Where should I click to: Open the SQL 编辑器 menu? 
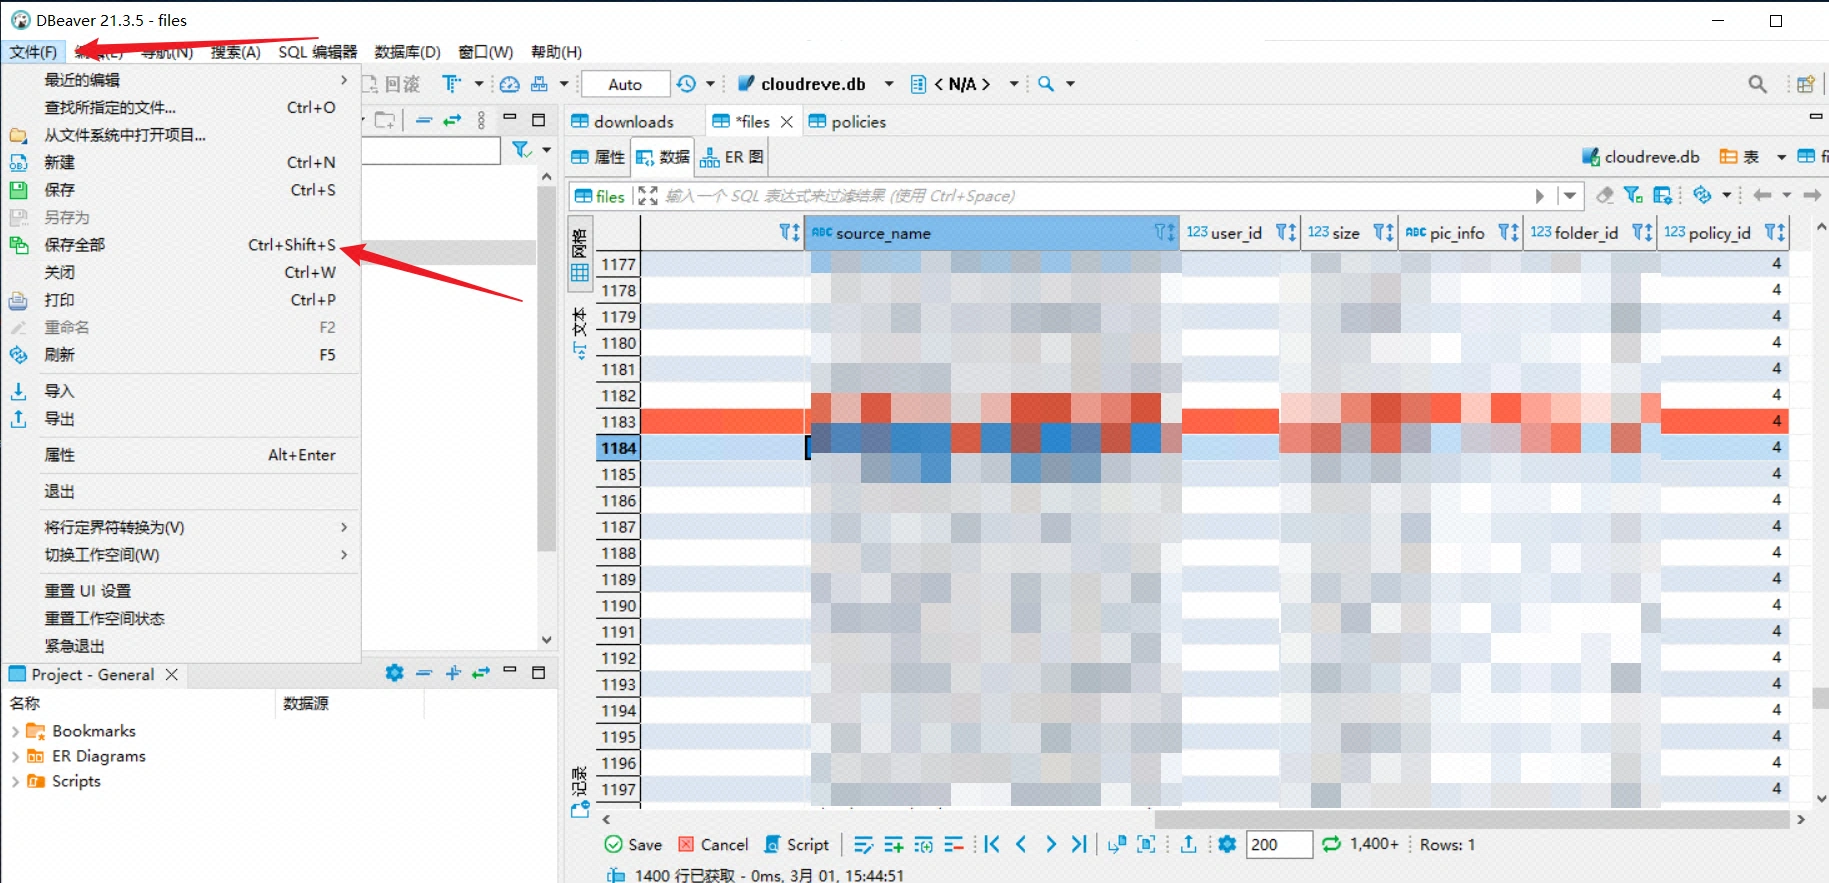point(317,52)
